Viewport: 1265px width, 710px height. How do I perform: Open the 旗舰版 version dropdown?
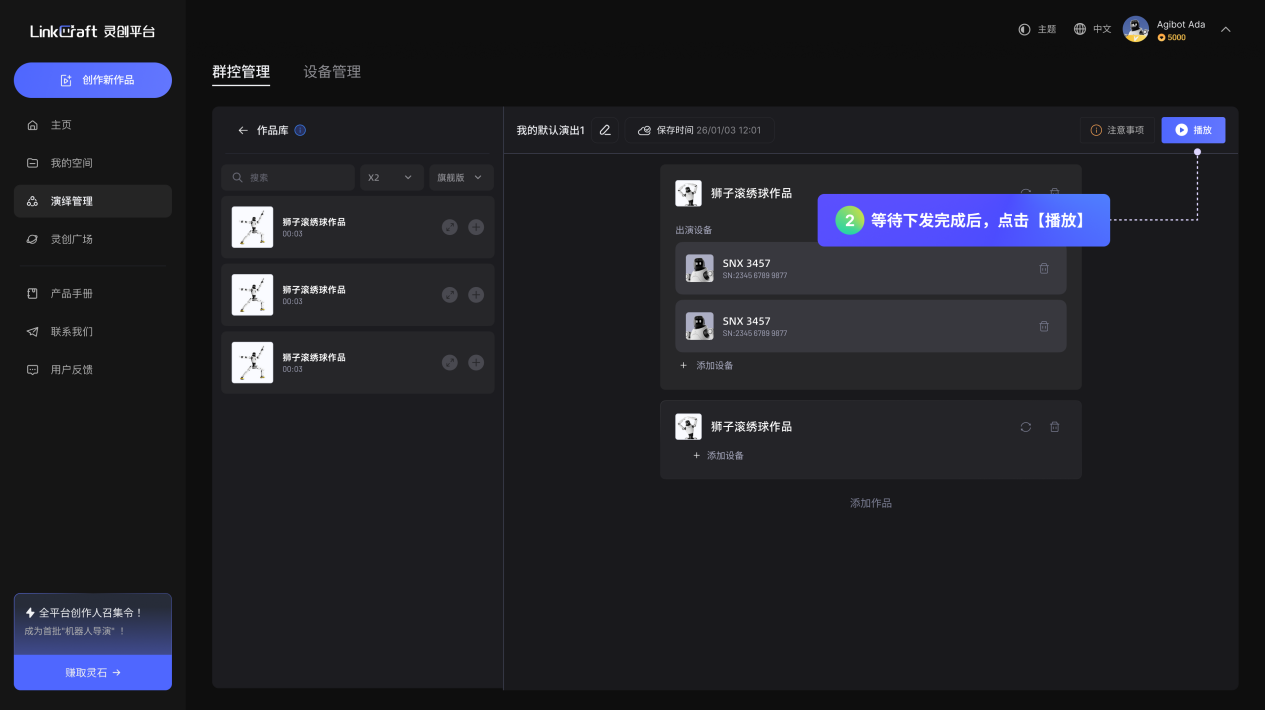[x=460, y=178]
